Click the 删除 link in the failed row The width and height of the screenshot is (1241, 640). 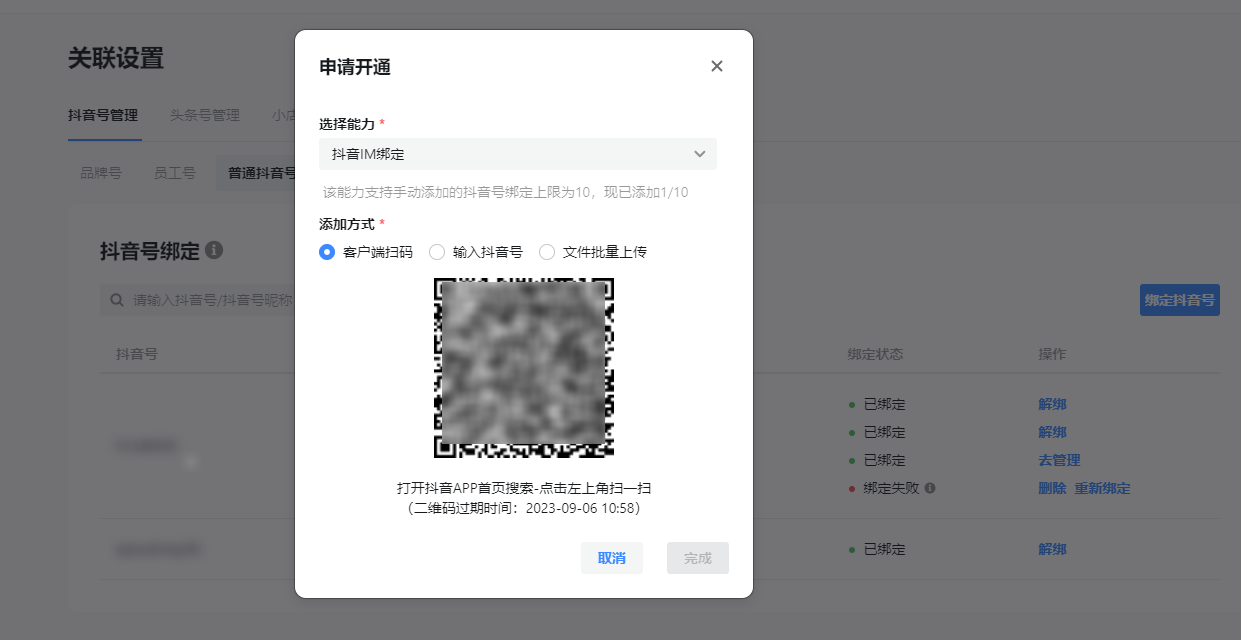pyautogui.click(x=1052, y=488)
